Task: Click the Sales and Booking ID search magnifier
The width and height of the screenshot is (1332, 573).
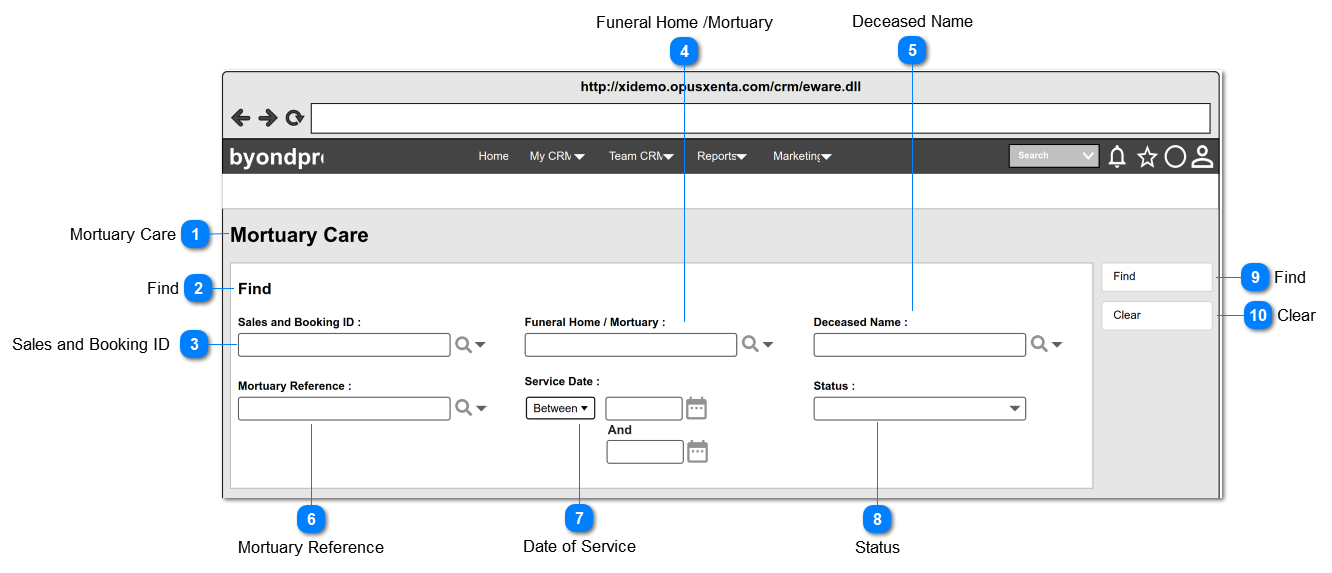Action: click(463, 344)
